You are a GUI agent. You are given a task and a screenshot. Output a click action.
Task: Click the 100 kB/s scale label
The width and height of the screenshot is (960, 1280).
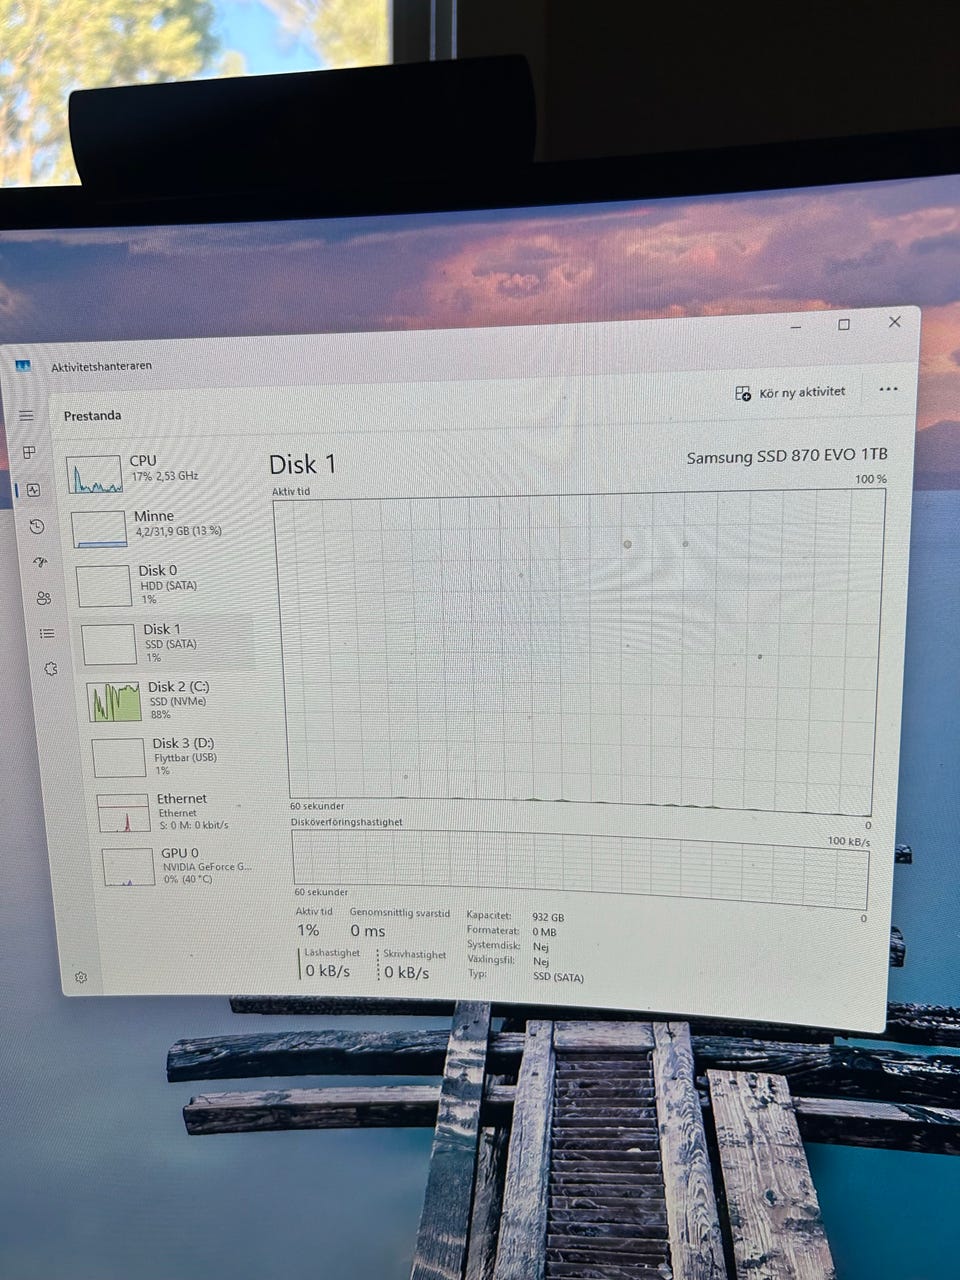849,842
